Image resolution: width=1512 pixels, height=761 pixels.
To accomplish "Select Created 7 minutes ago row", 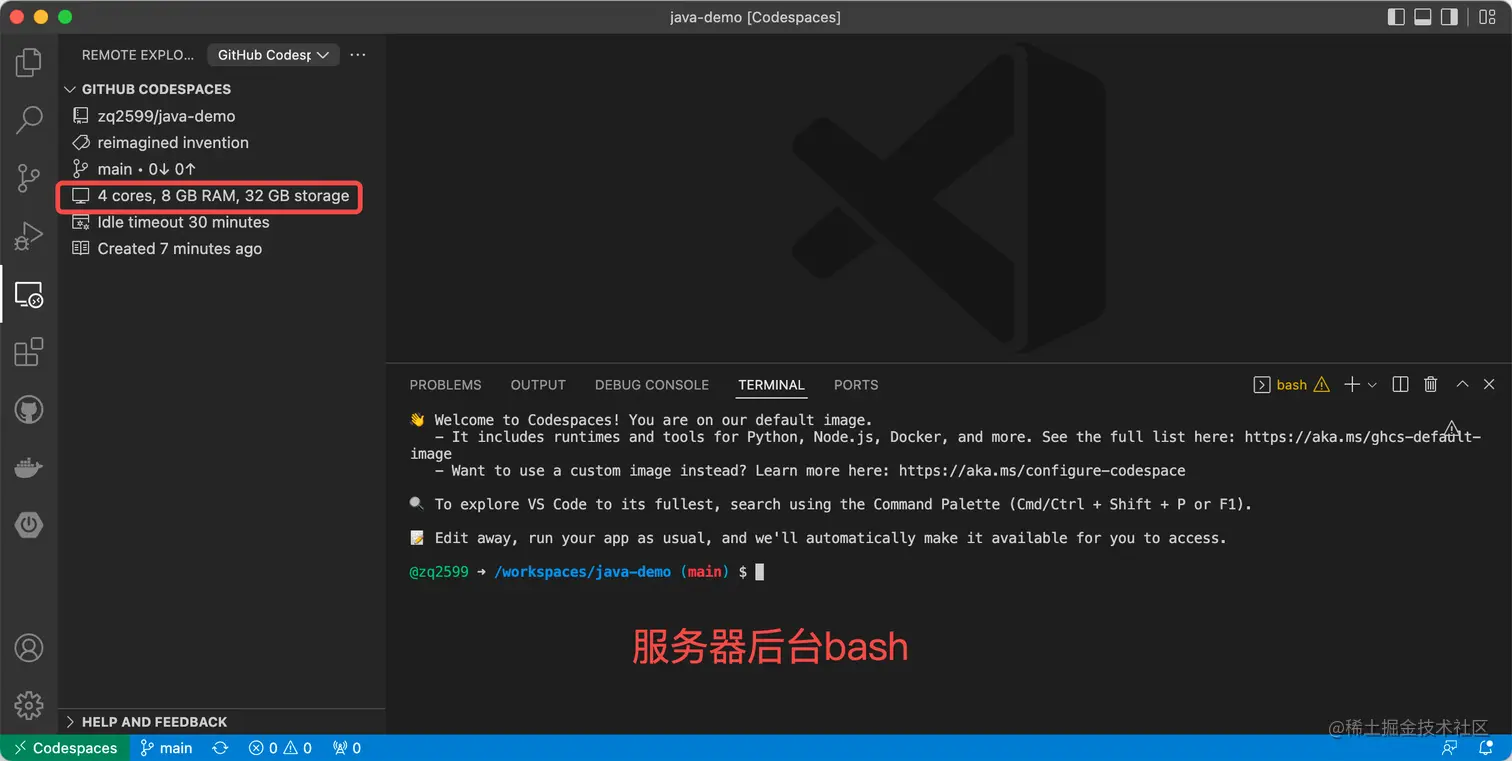I will (222, 248).
